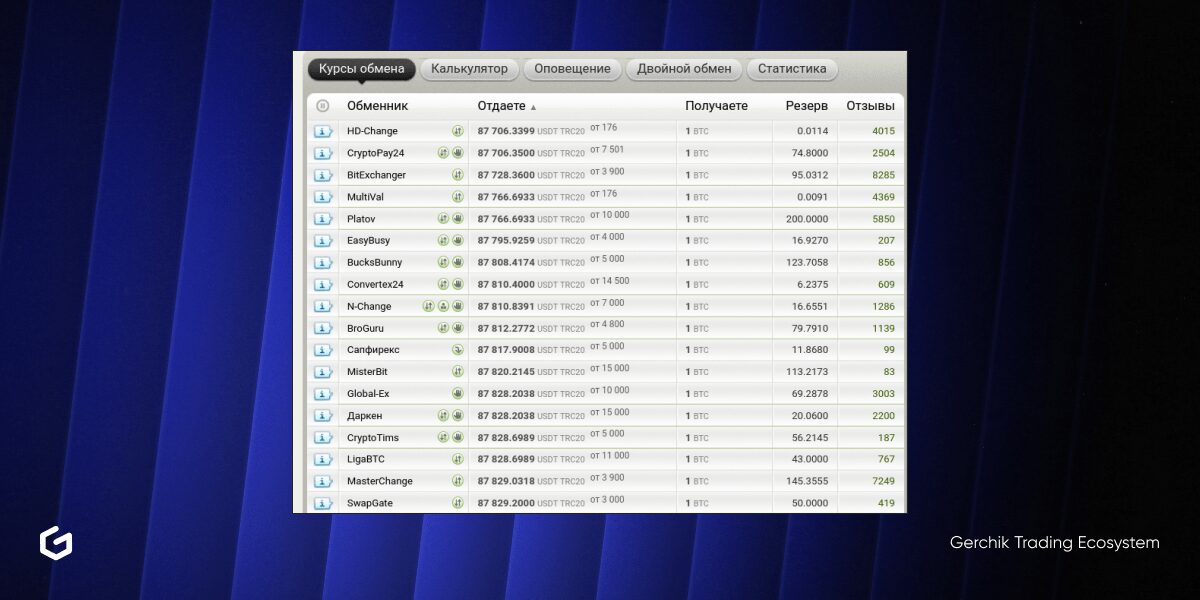Toggle the pause auto-refresh button in header
The height and width of the screenshot is (600, 1200).
(322, 106)
